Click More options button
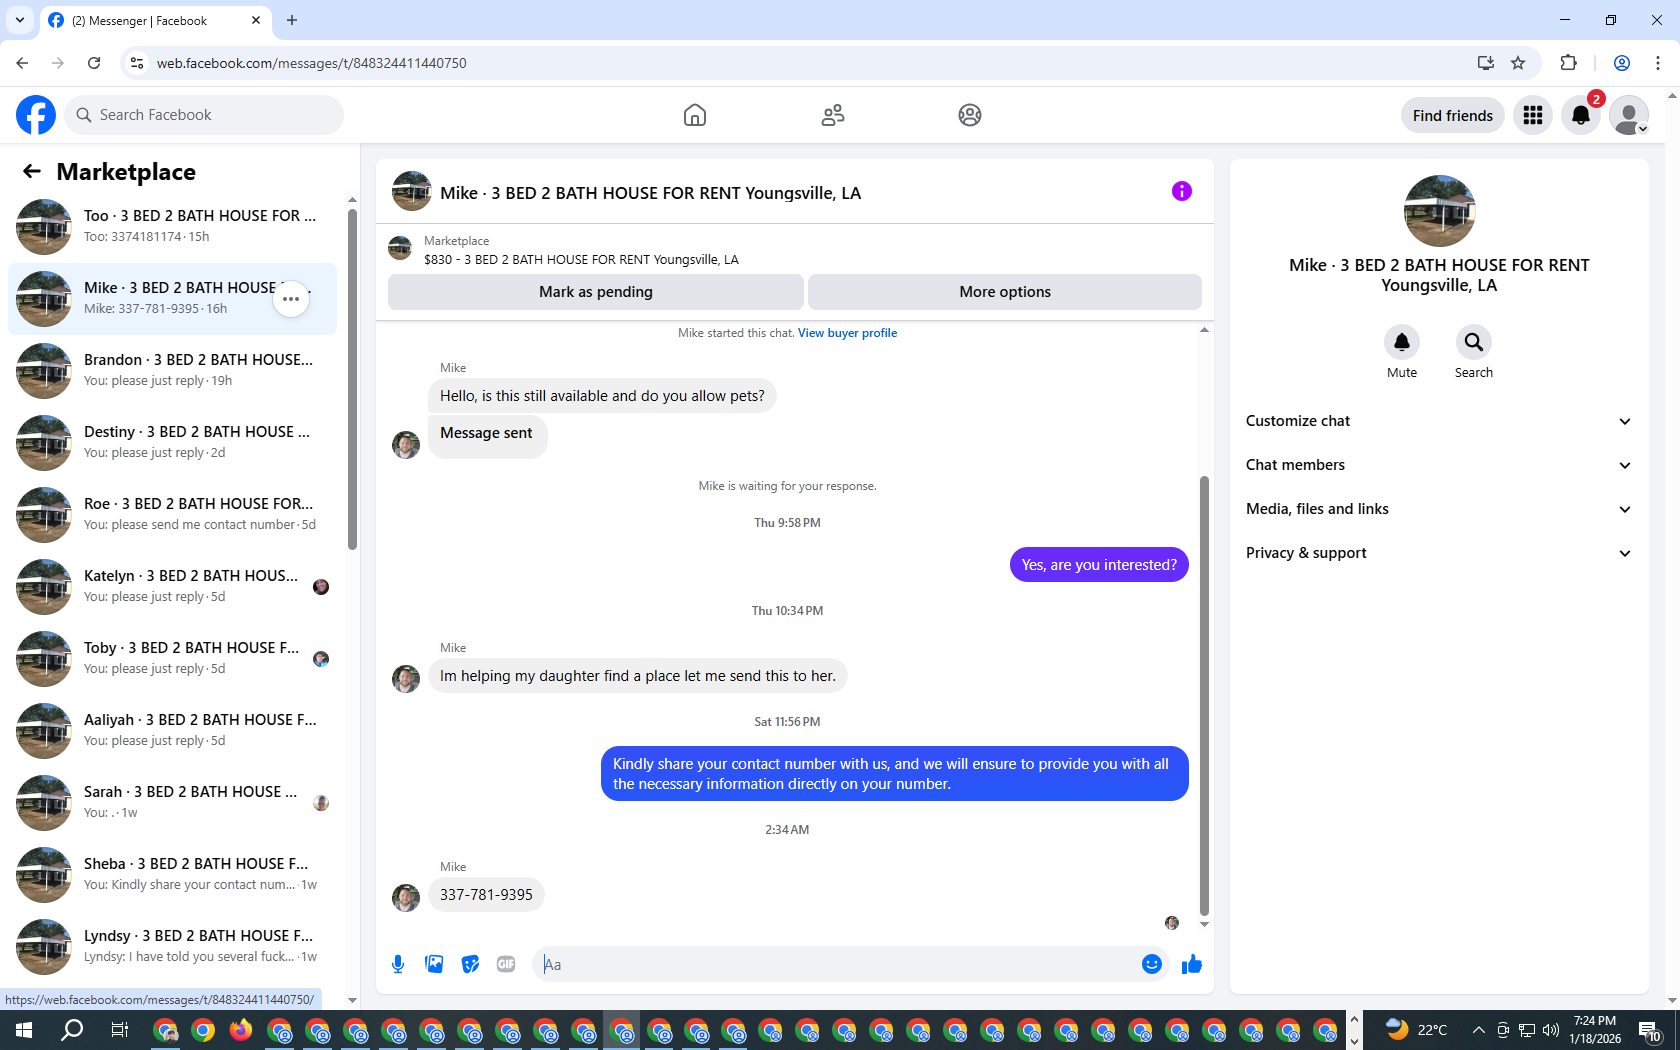 pyautogui.click(x=1005, y=292)
